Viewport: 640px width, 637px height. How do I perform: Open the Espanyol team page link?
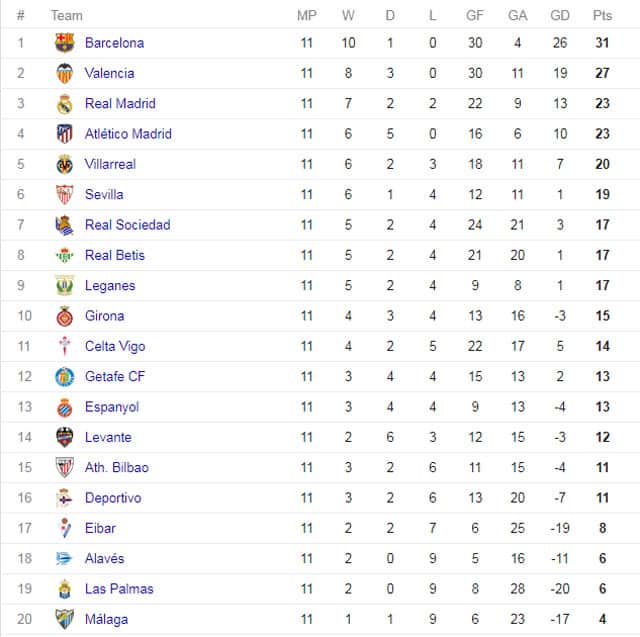point(112,407)
